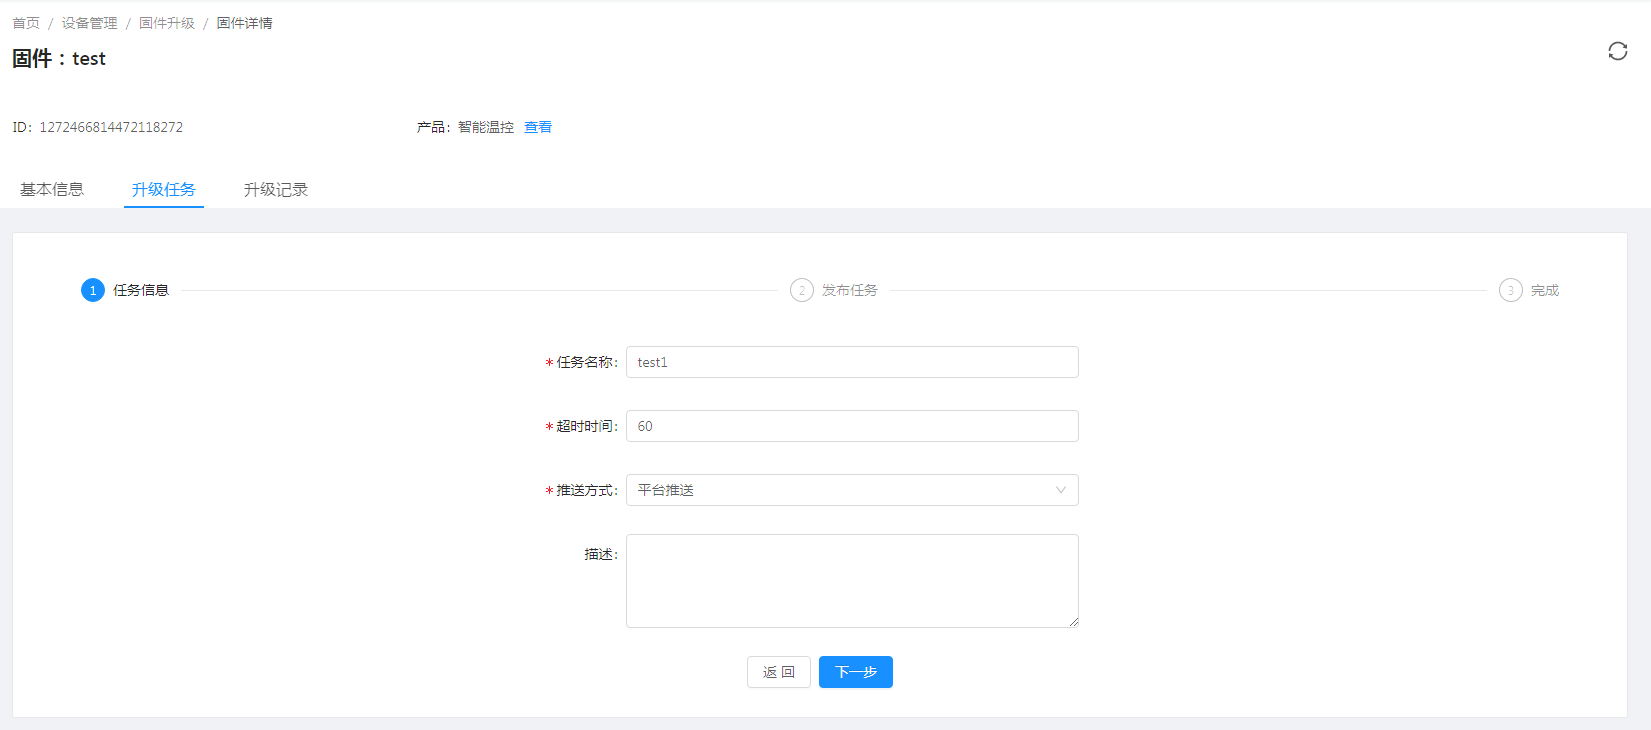Screen dimensions: 1651x730
Task: Click the chevron arrow in 推送方式 field
Action: (x=1060, y=490)
